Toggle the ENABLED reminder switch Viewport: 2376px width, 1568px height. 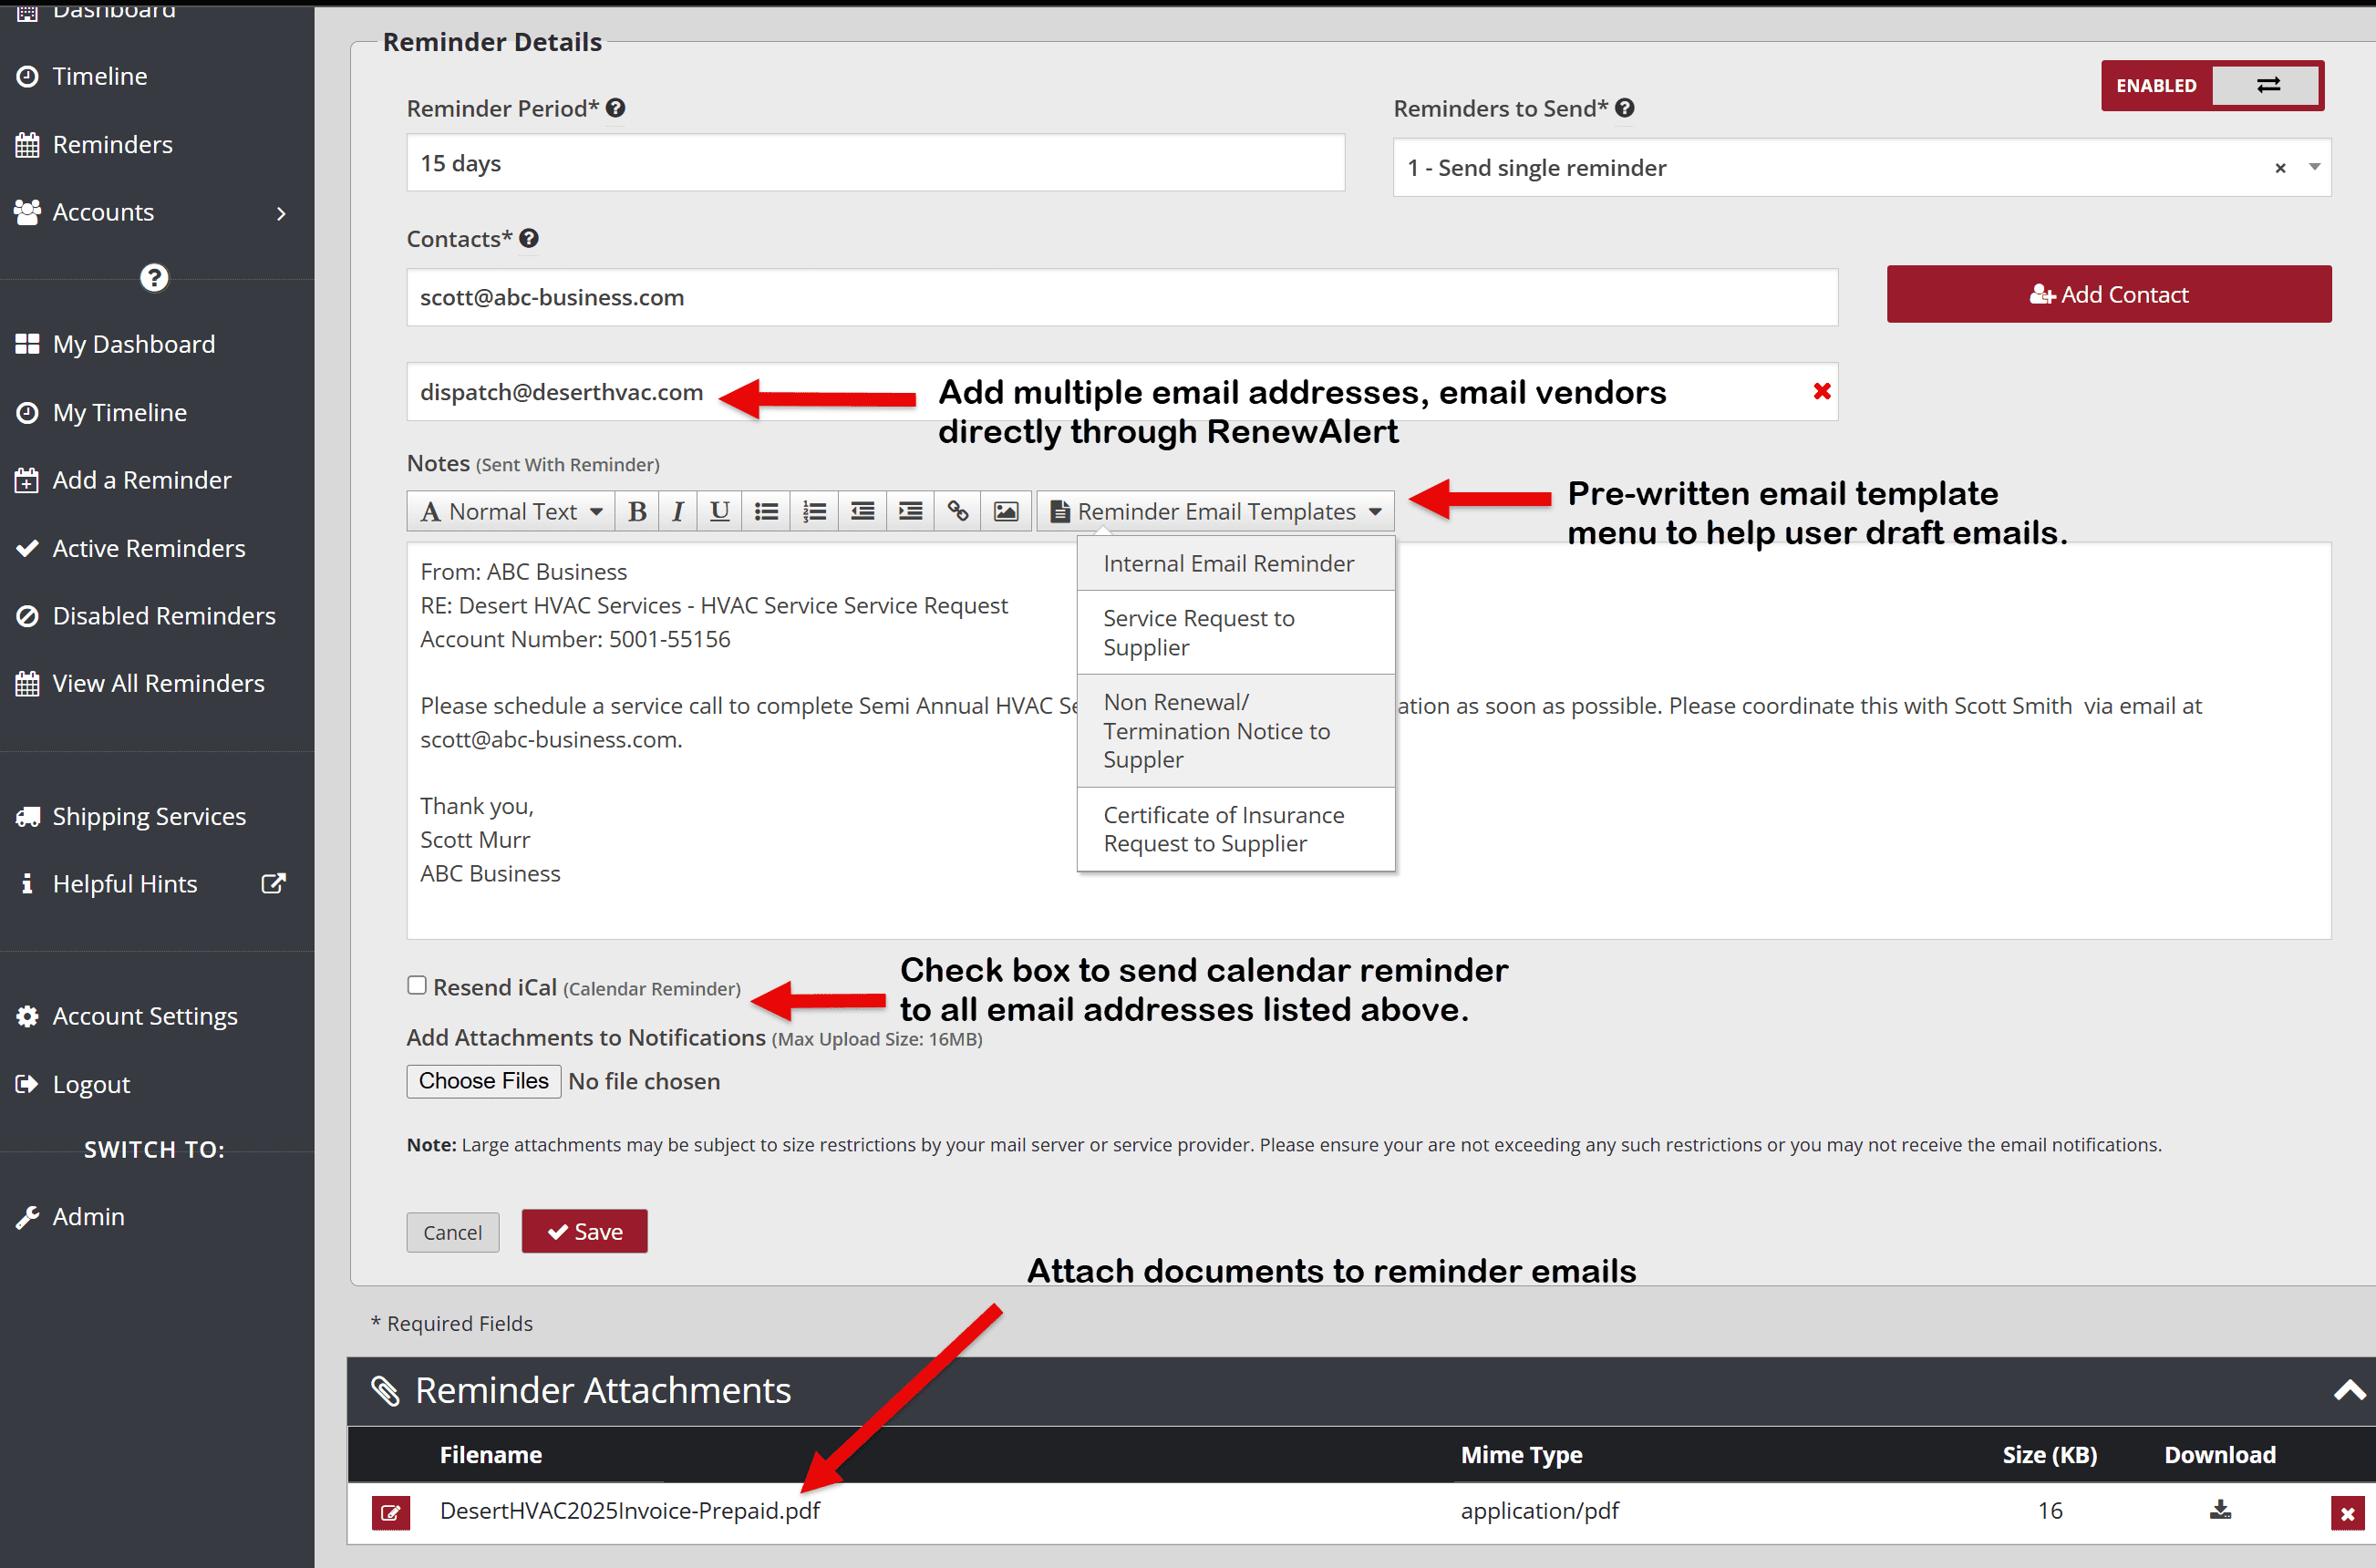pos(2266,85)
